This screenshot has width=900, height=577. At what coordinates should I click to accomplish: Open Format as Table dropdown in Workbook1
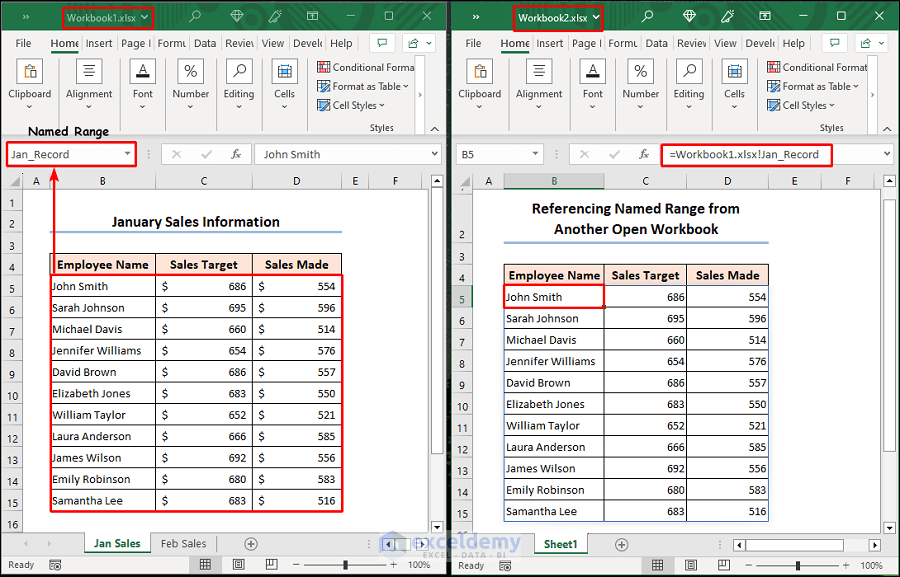[x=366, y=87]
